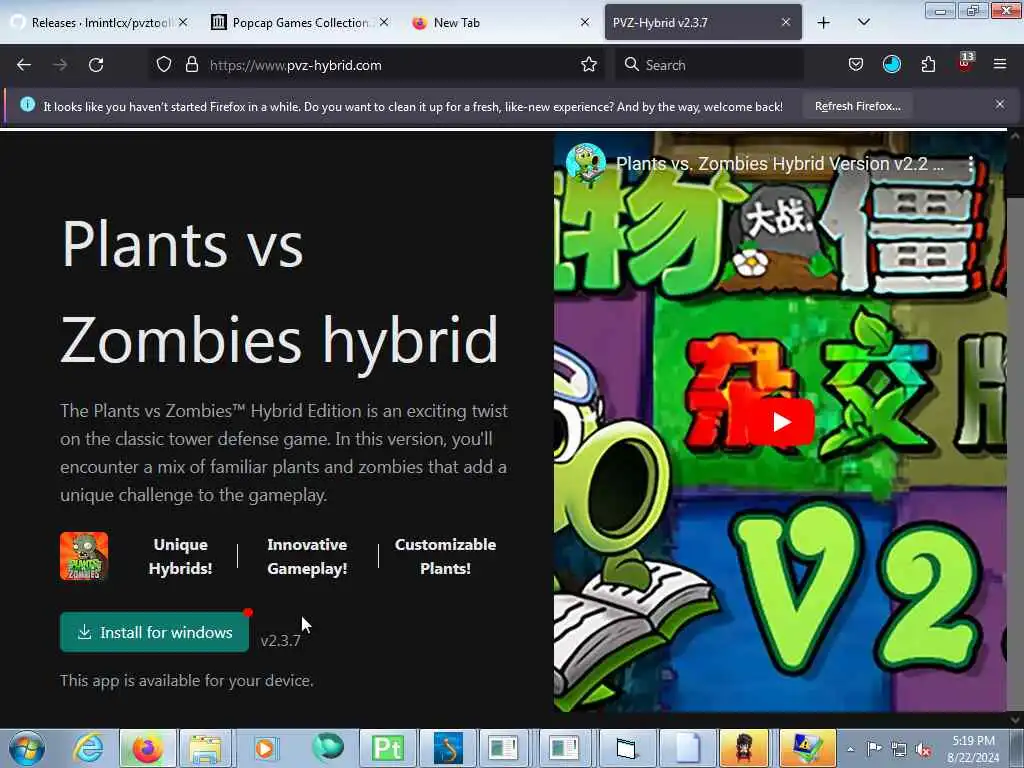Dismiss the Firefox refresh notification bar
The height and width of the screenshot is (768, 1024).
pyautogui.click(x=999, y=104)
